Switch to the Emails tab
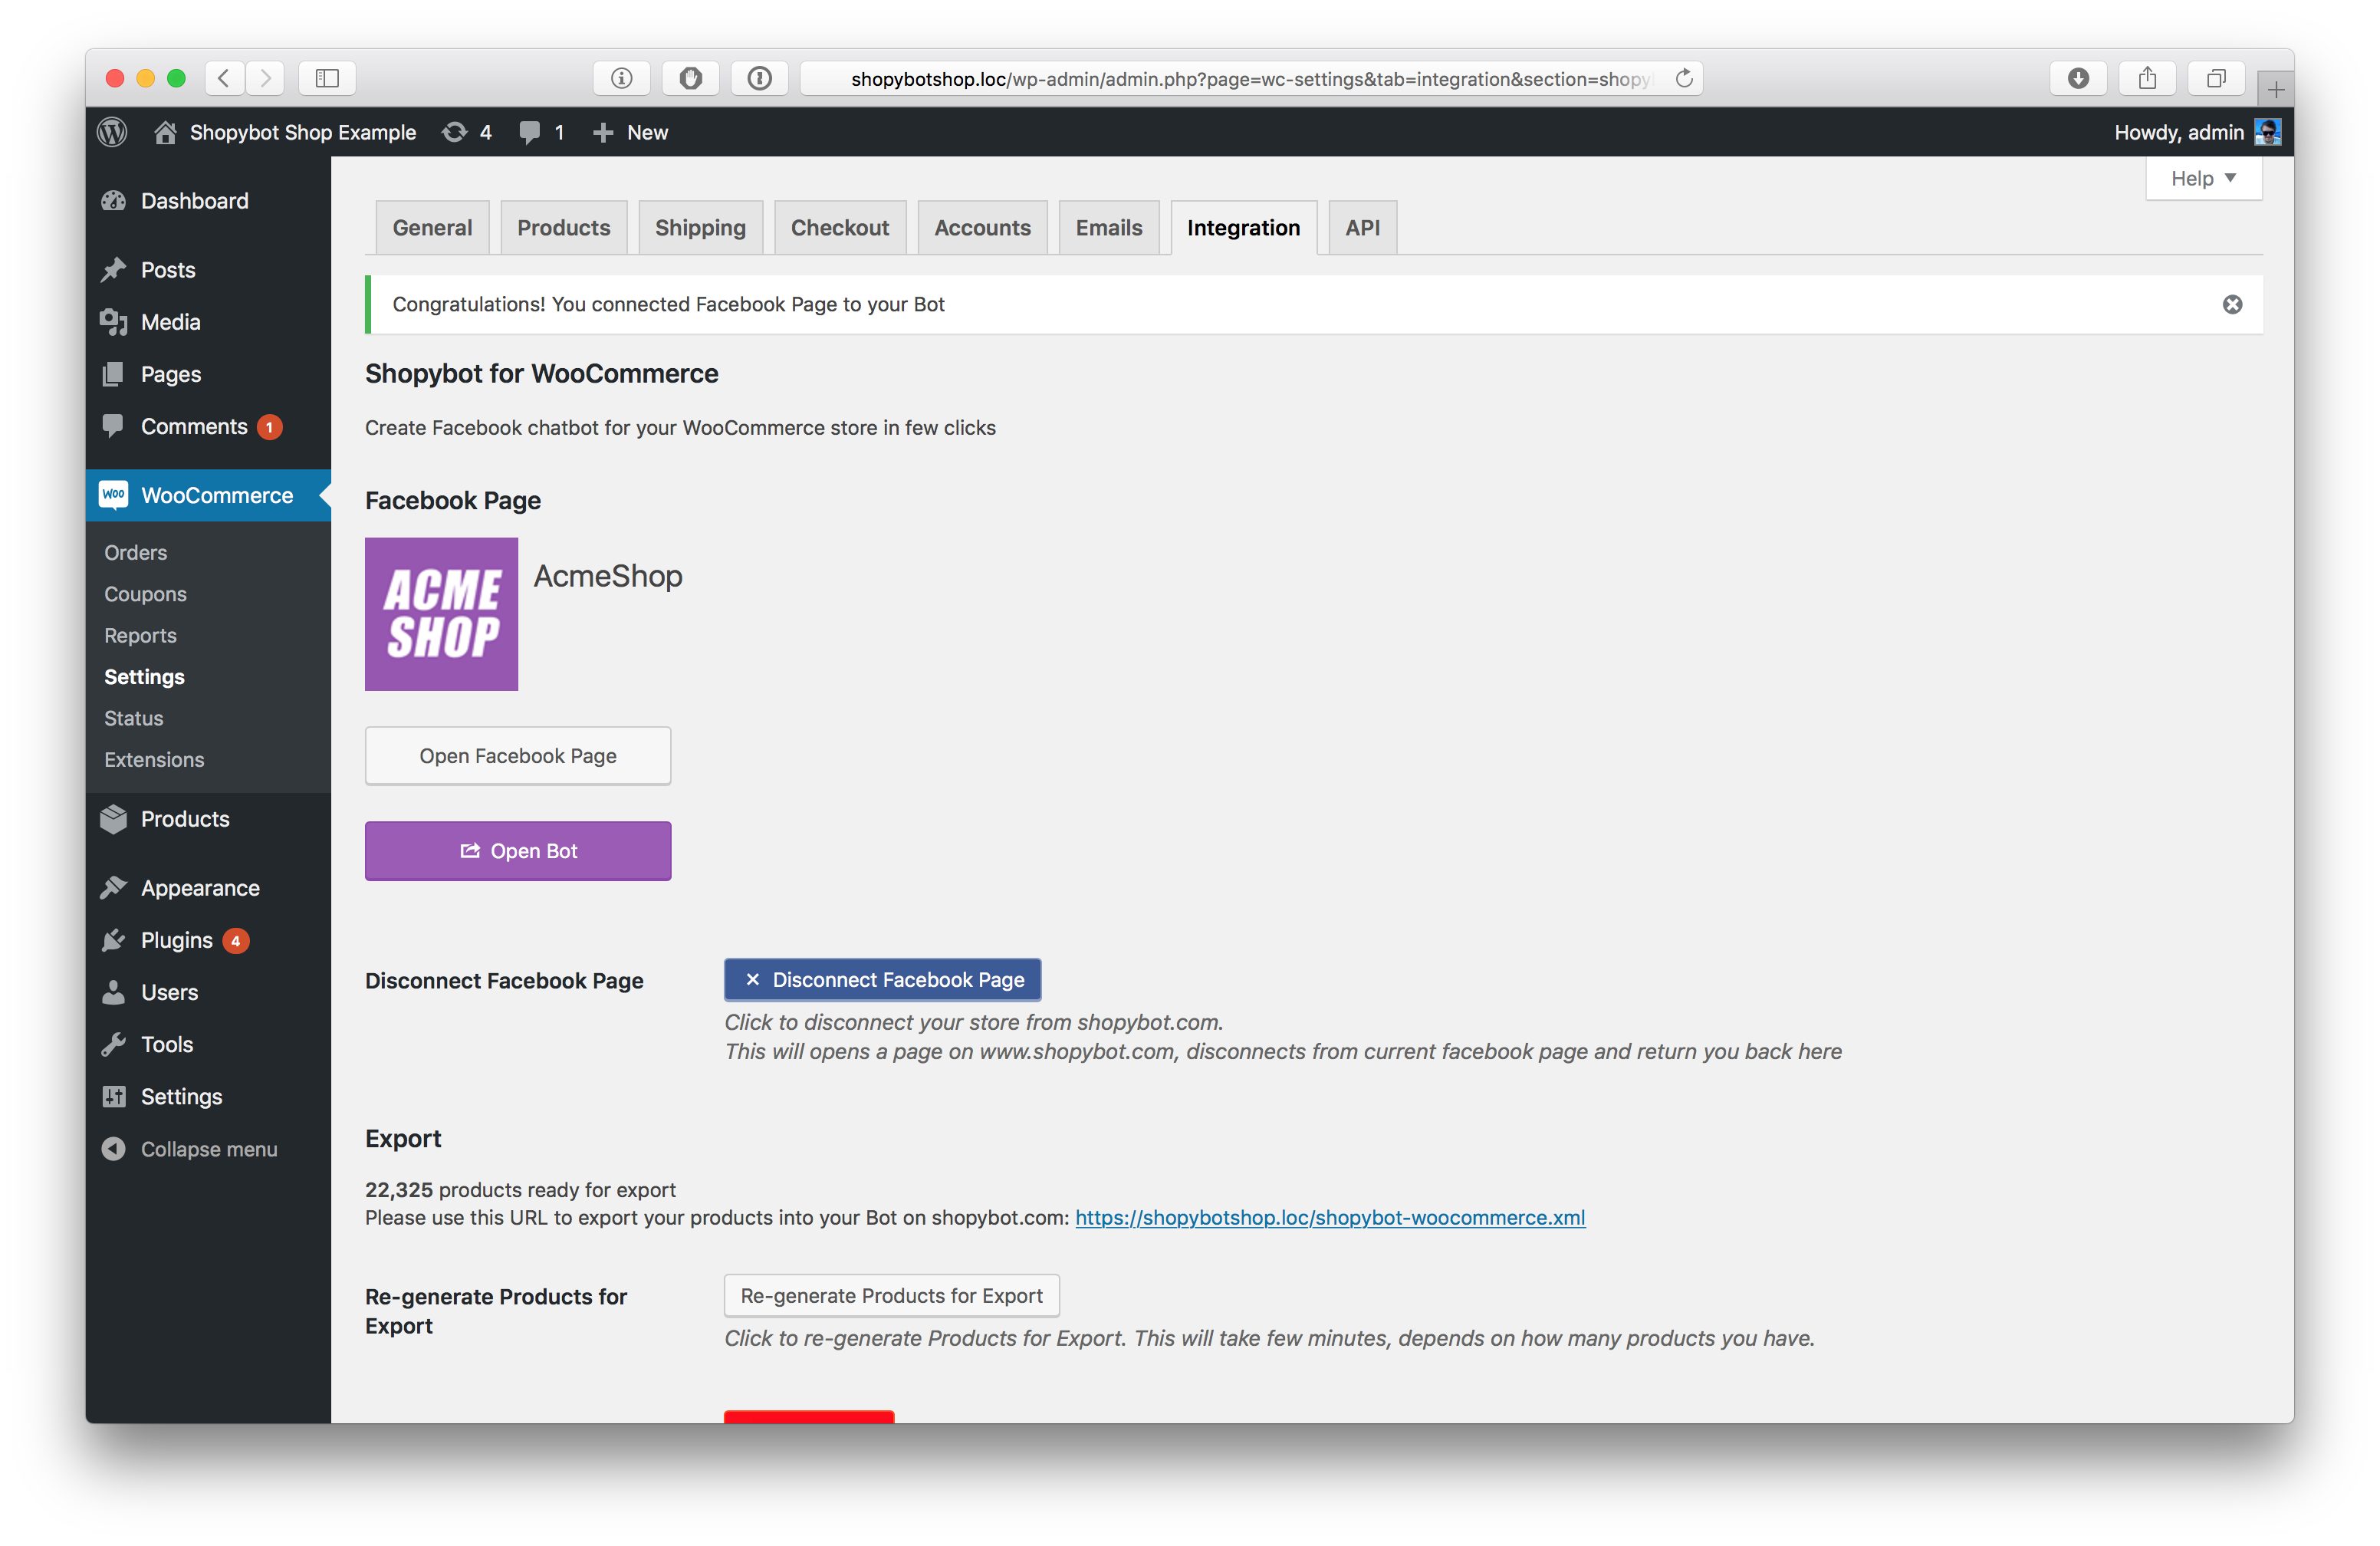The height and width of the screenshot is (1546, 2380). pos(1109,228)
